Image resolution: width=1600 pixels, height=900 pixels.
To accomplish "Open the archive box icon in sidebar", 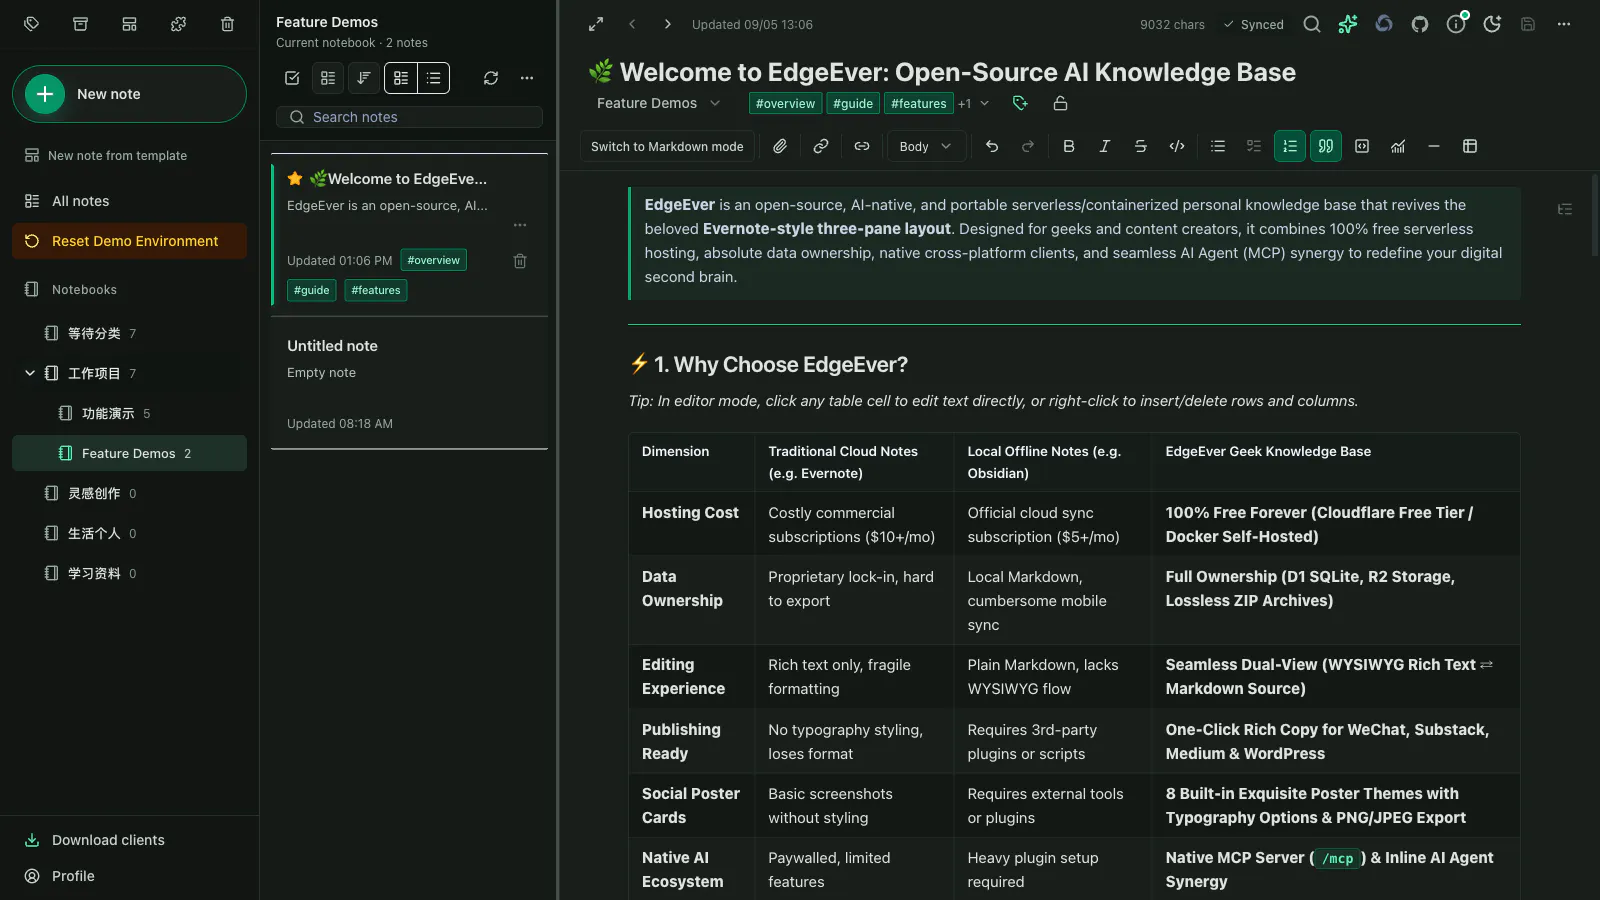I will point(81,24).
